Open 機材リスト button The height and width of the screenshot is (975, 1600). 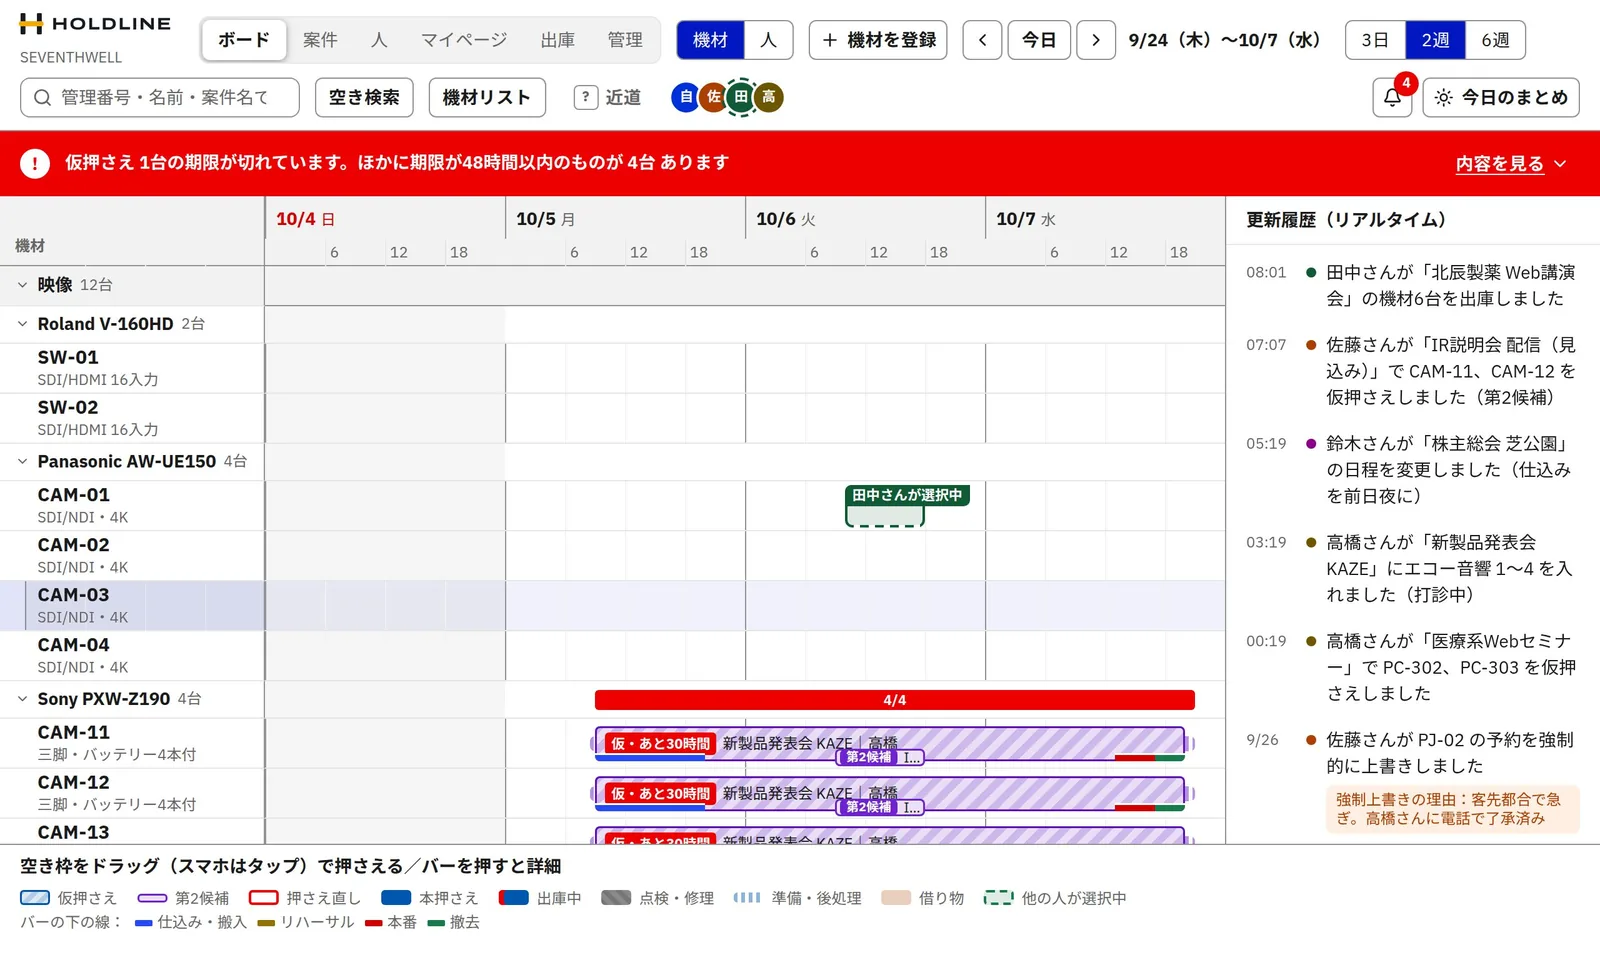click(487, 97)
